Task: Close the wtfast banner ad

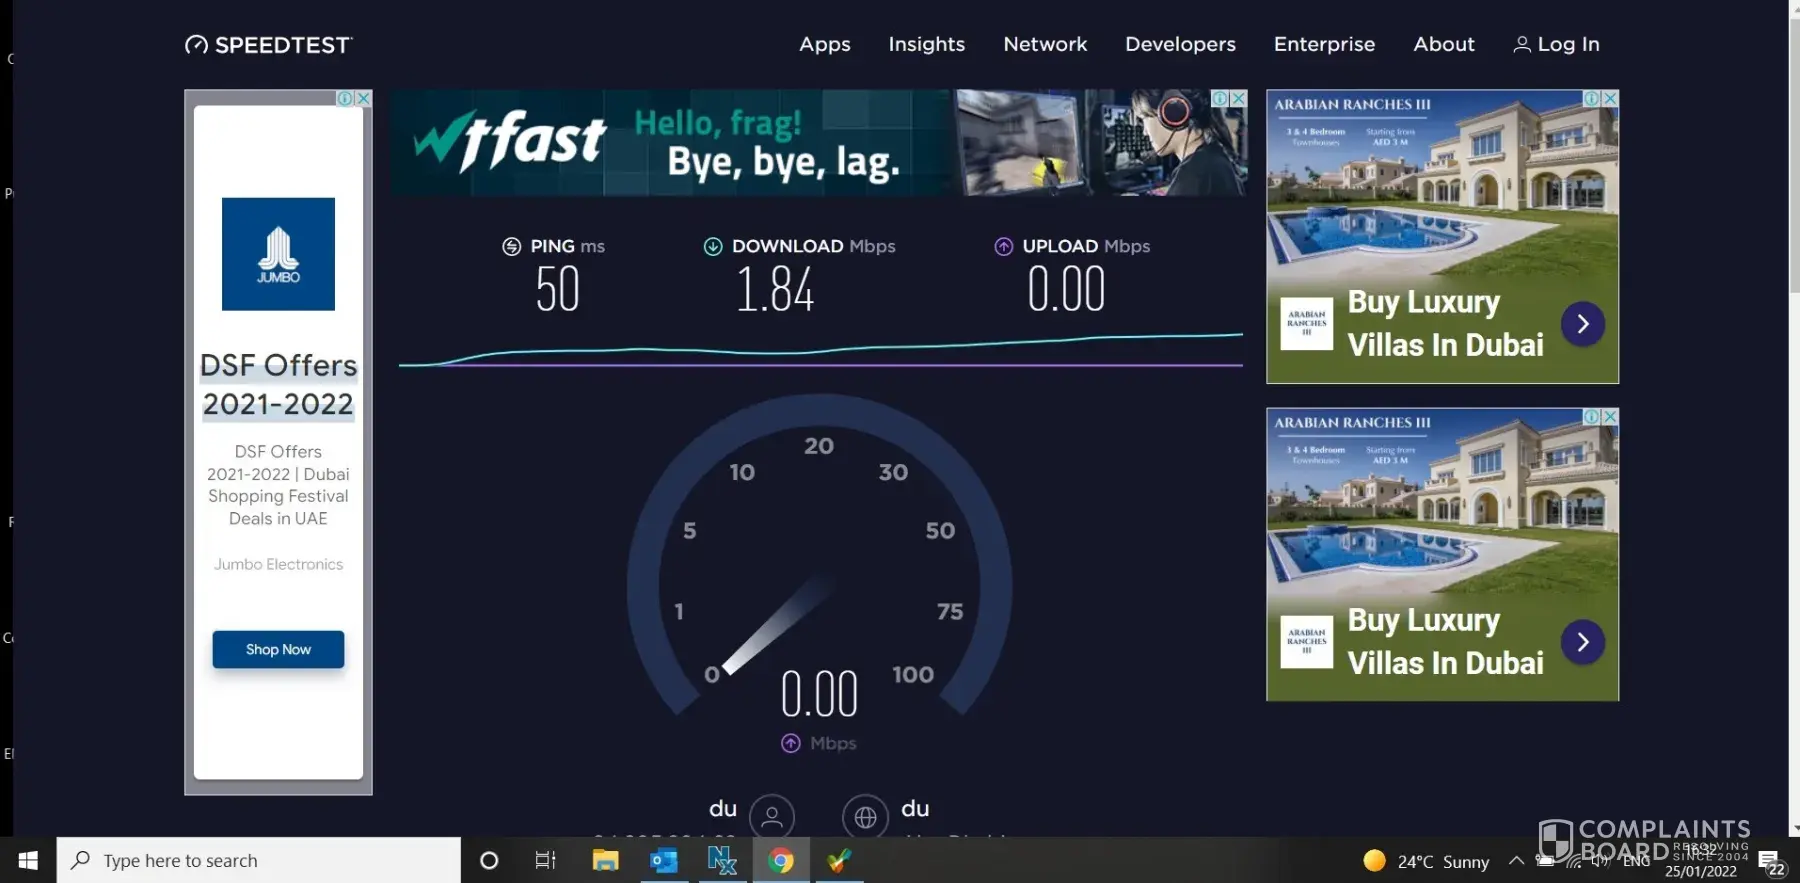Action: click(x=1238, y=98)
